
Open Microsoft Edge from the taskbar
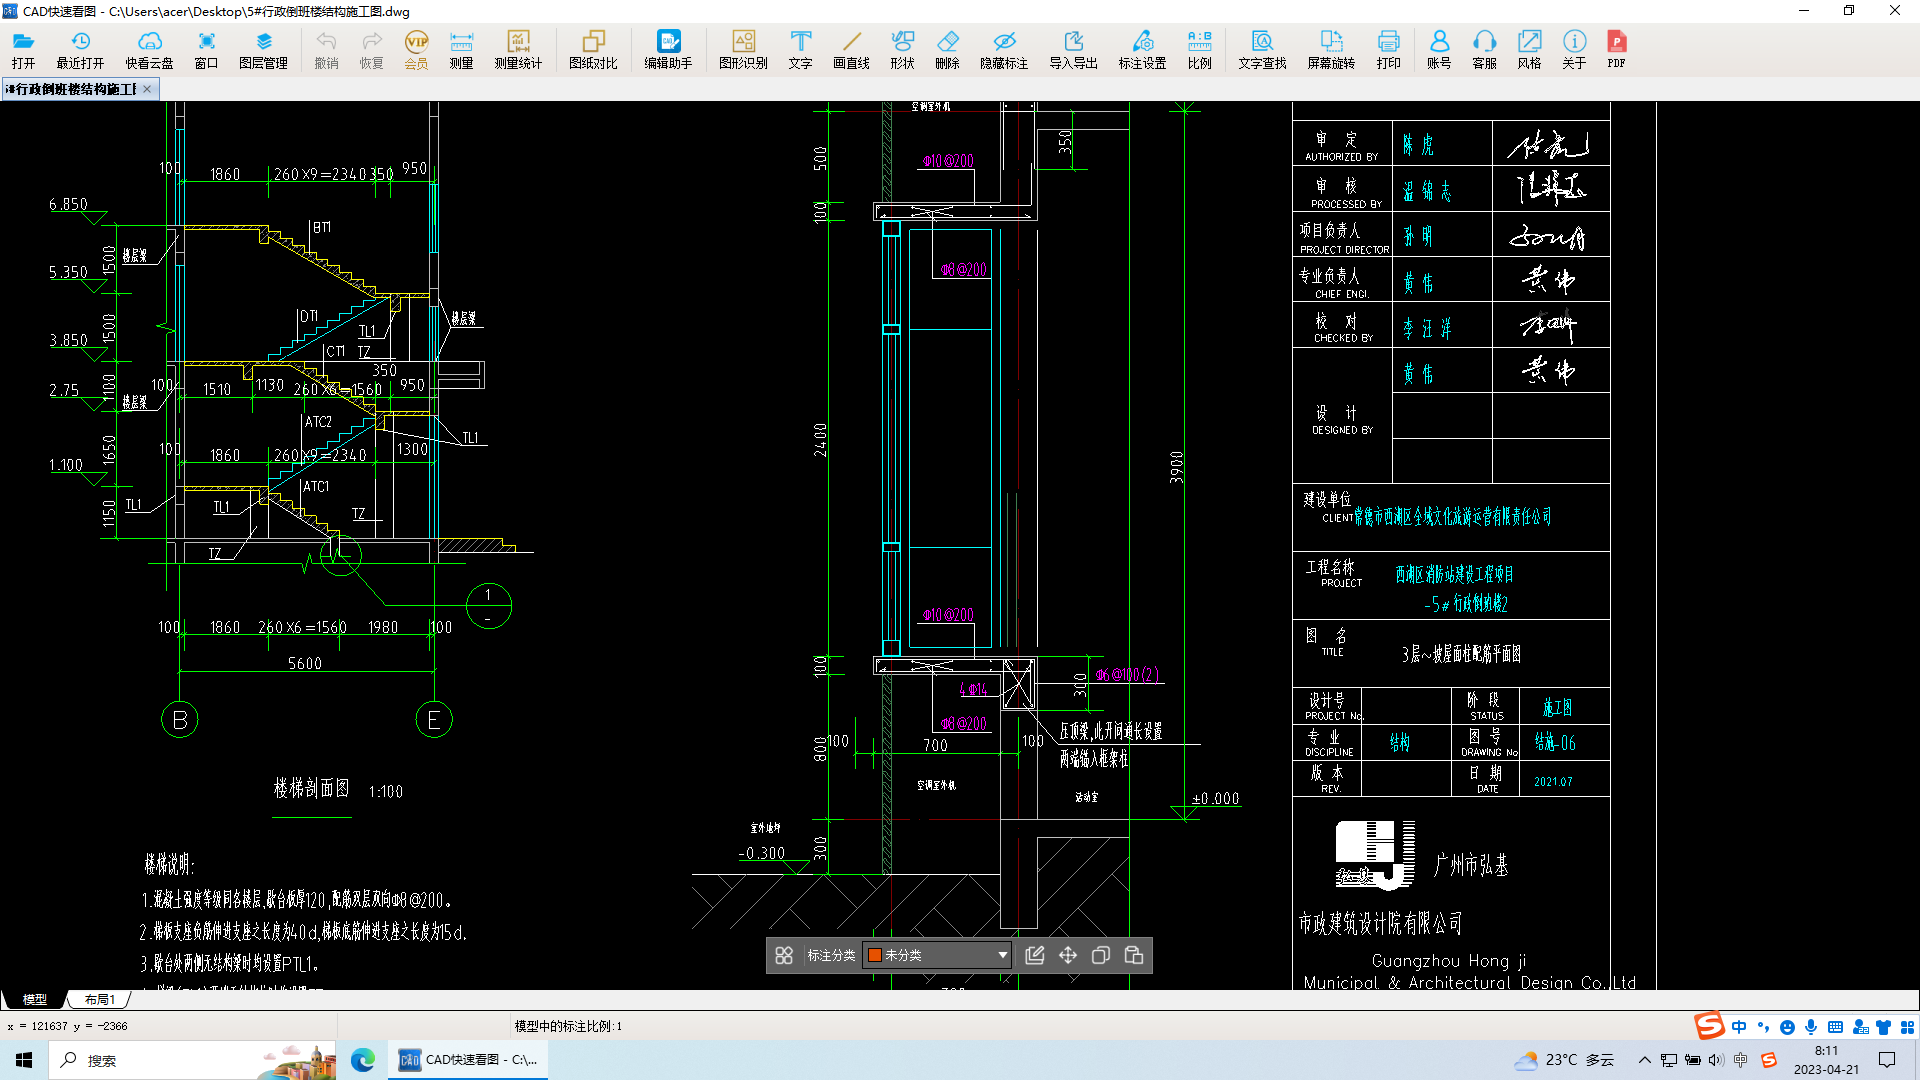(363, 1060)
